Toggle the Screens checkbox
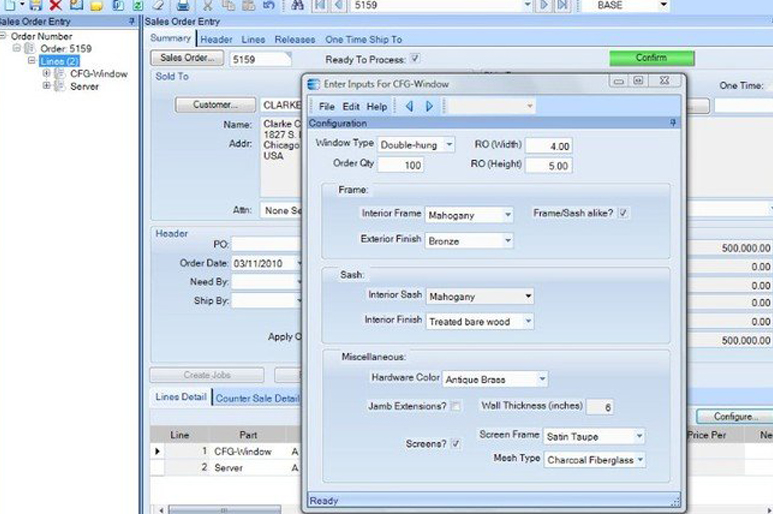 click(x=455, y=443)
